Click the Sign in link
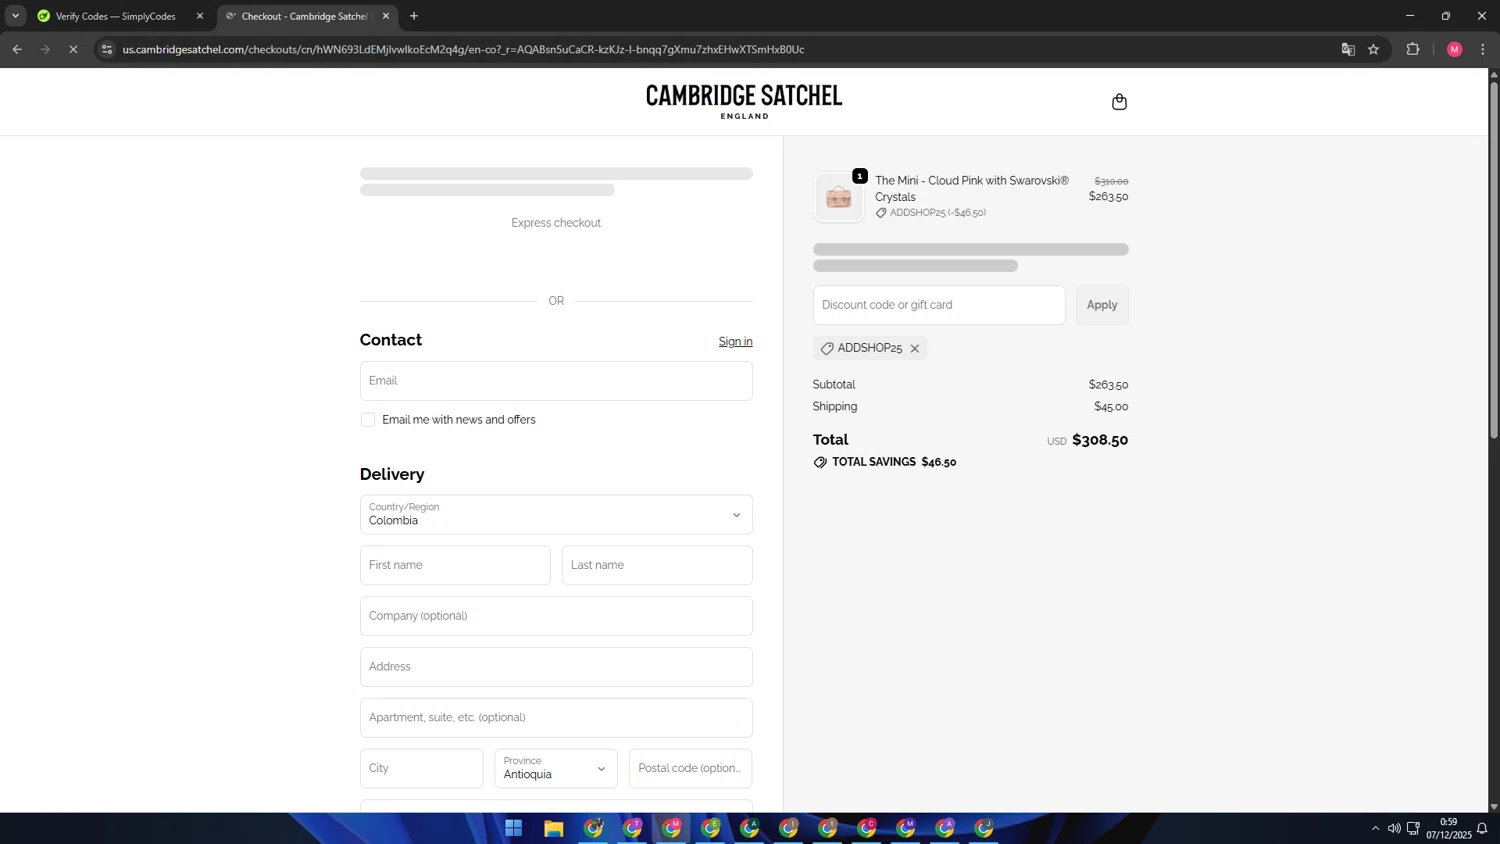The width and height of the screenshot is (1500, 844). 735,342
